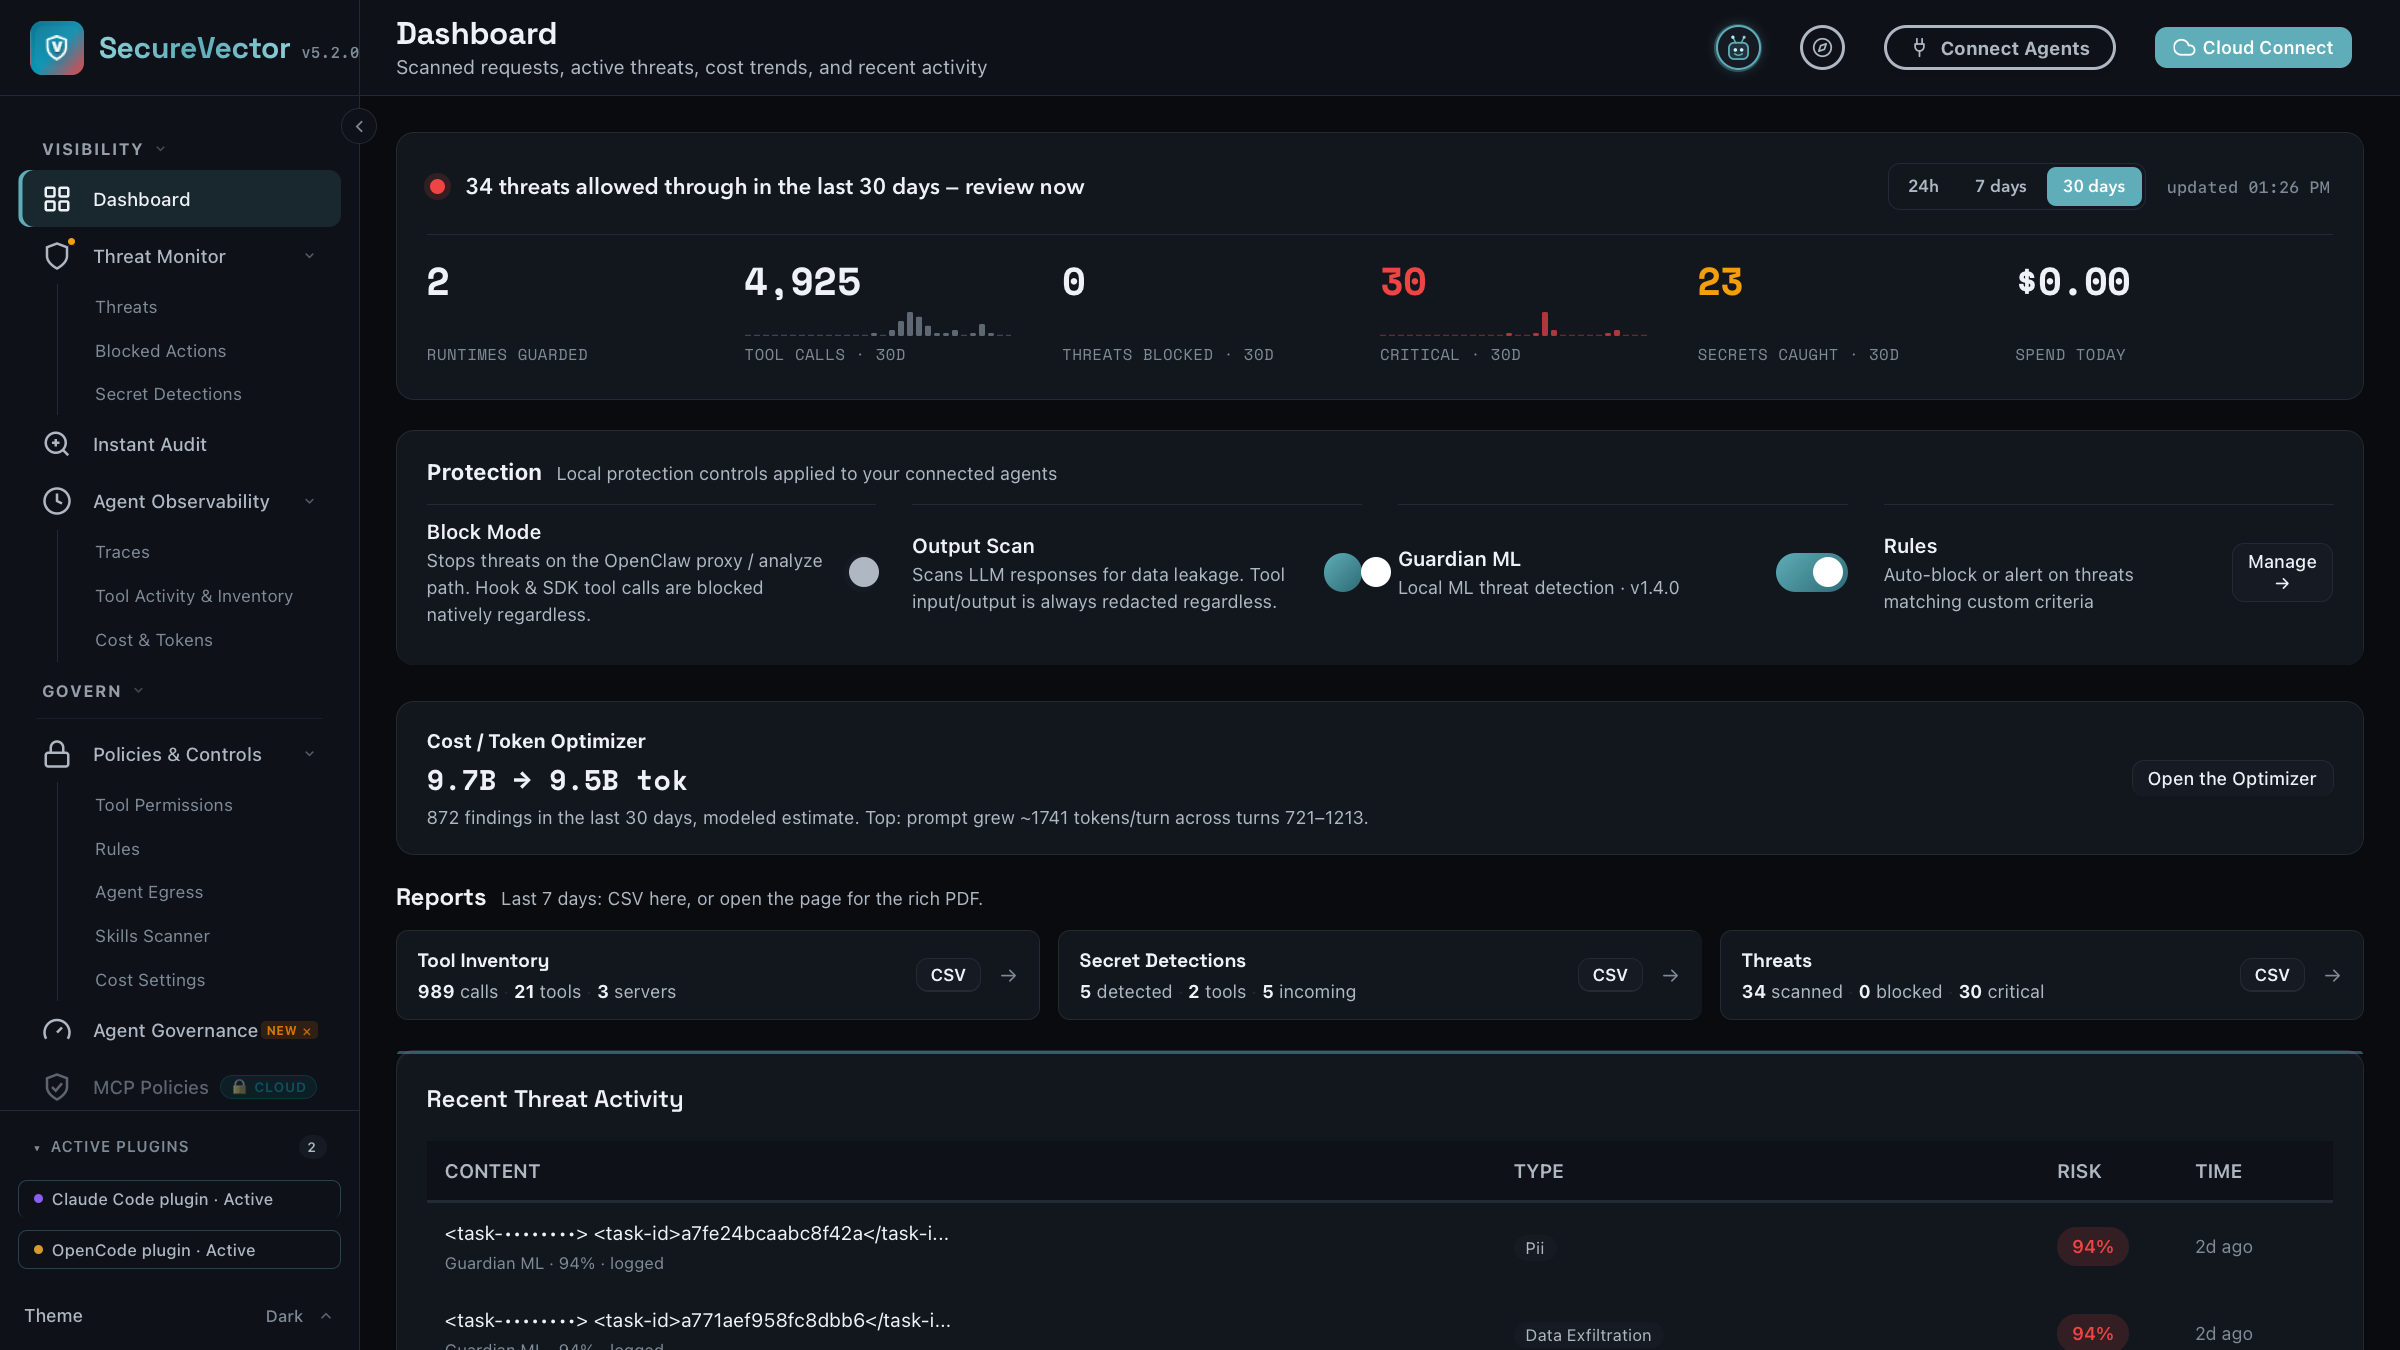Open Tool Activity & Inventory
This screenshot has width=2400, height=1350.
(x=194, y=596)
